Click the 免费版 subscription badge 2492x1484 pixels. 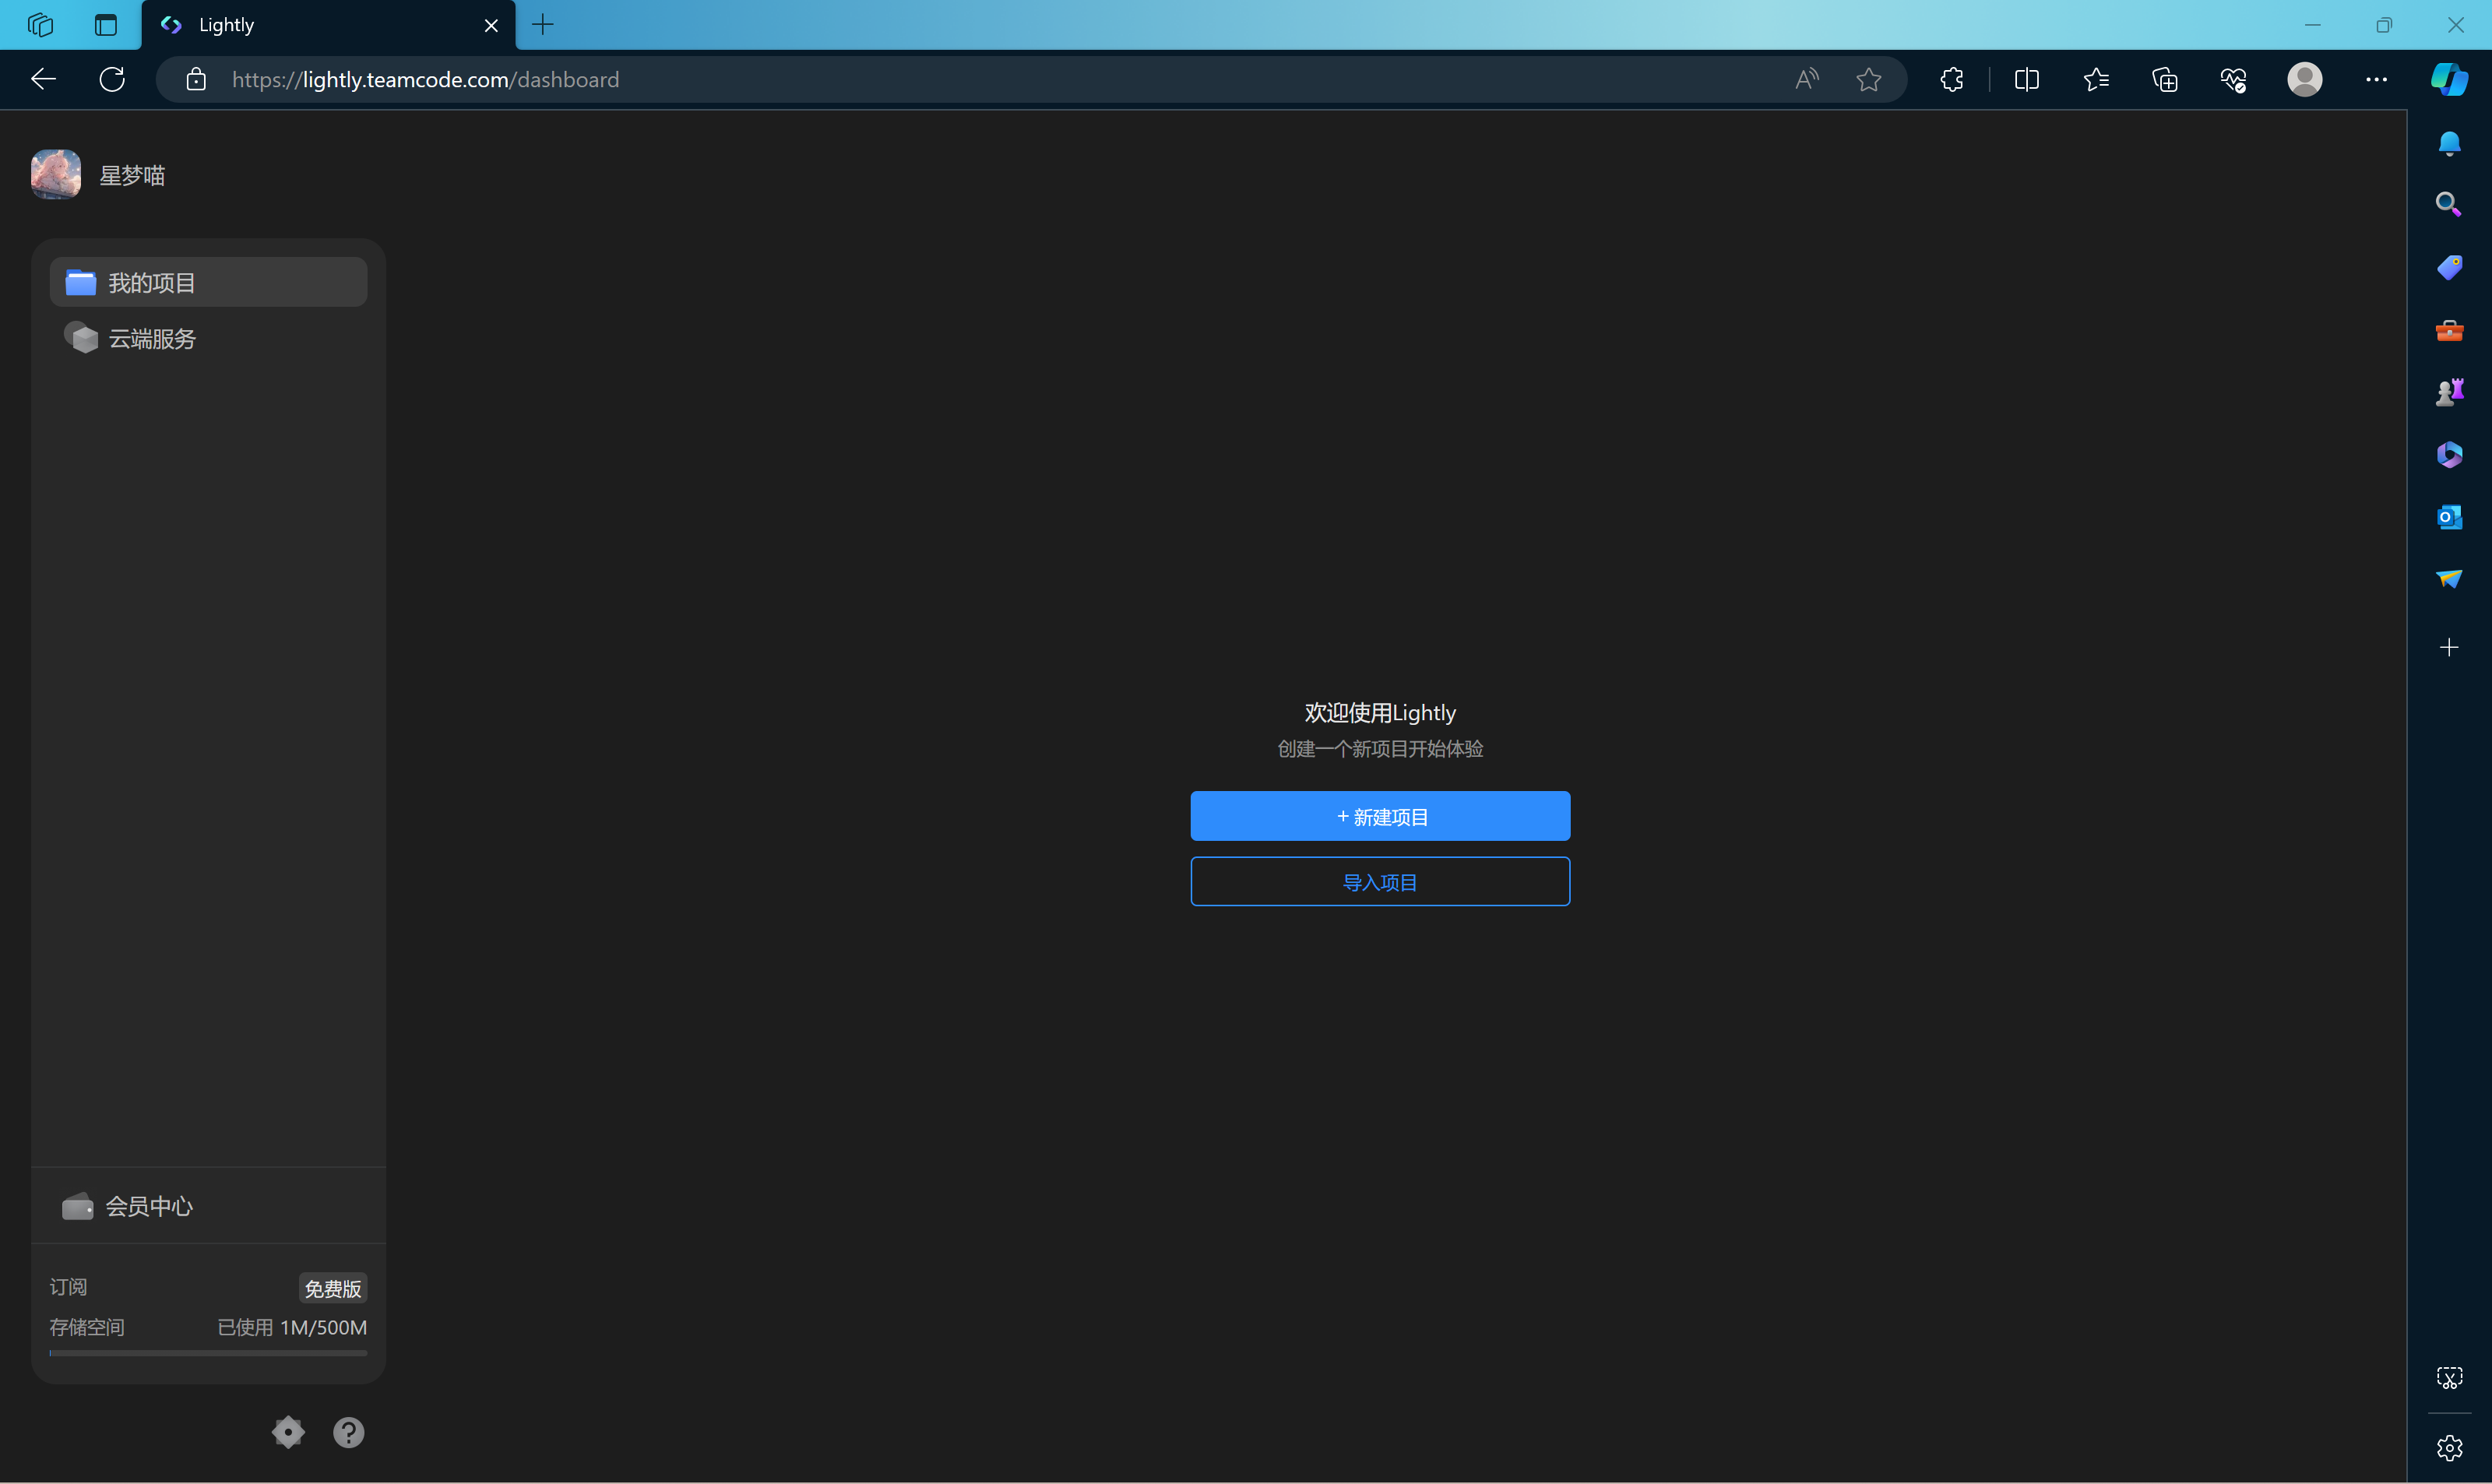(333, 1288)
